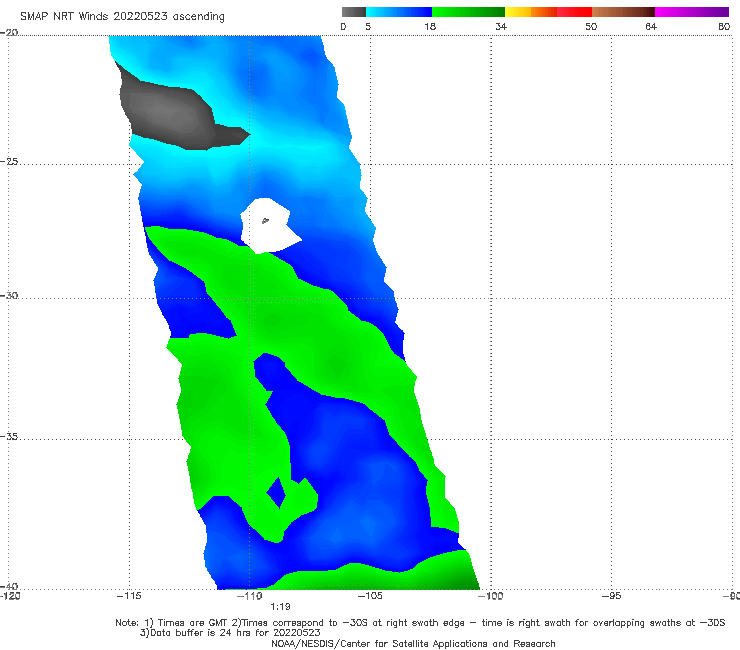Click the NOAA/NESDIS Center for Satellite Applications credit
The height and width of the screenshot is (650, 740).
pyautogui.click(x=413, y=643)
